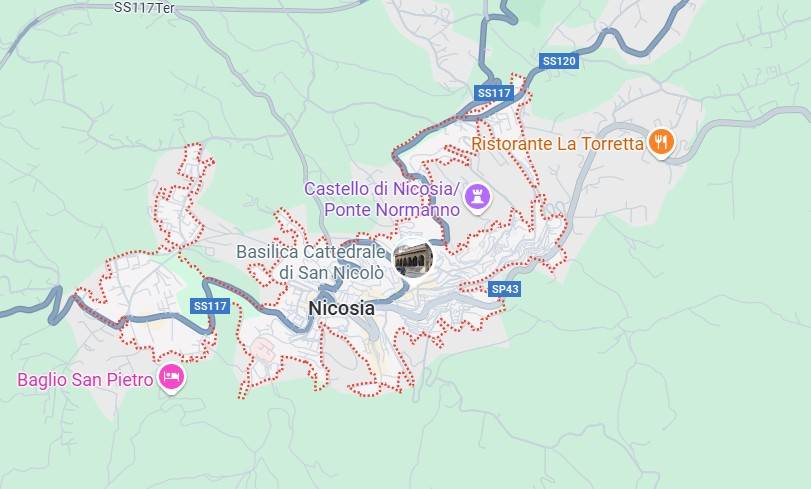
Task: Select the Nicosia city label
Action: [x=341, y=308]
